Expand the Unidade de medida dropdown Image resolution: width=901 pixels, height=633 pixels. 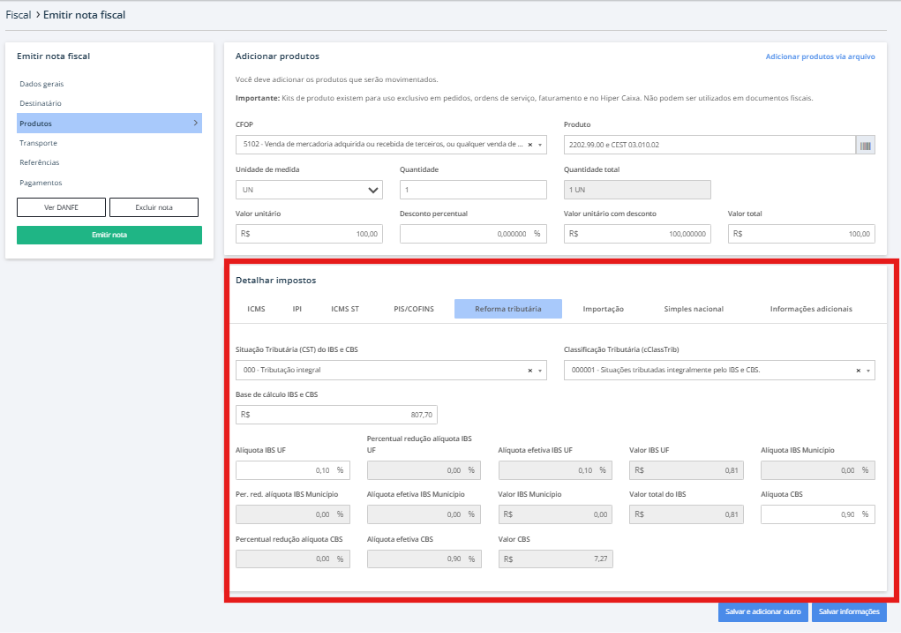coord(374,190)
